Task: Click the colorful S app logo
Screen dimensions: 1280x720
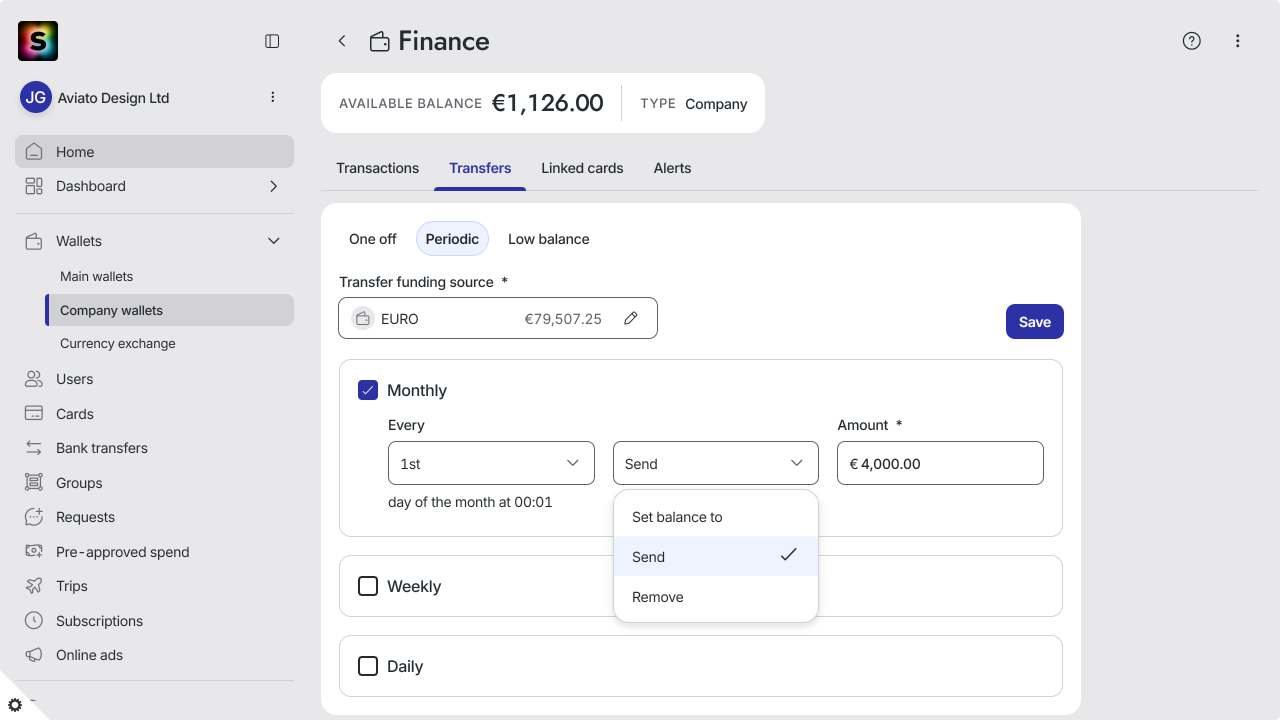Action: pos(38,41)
